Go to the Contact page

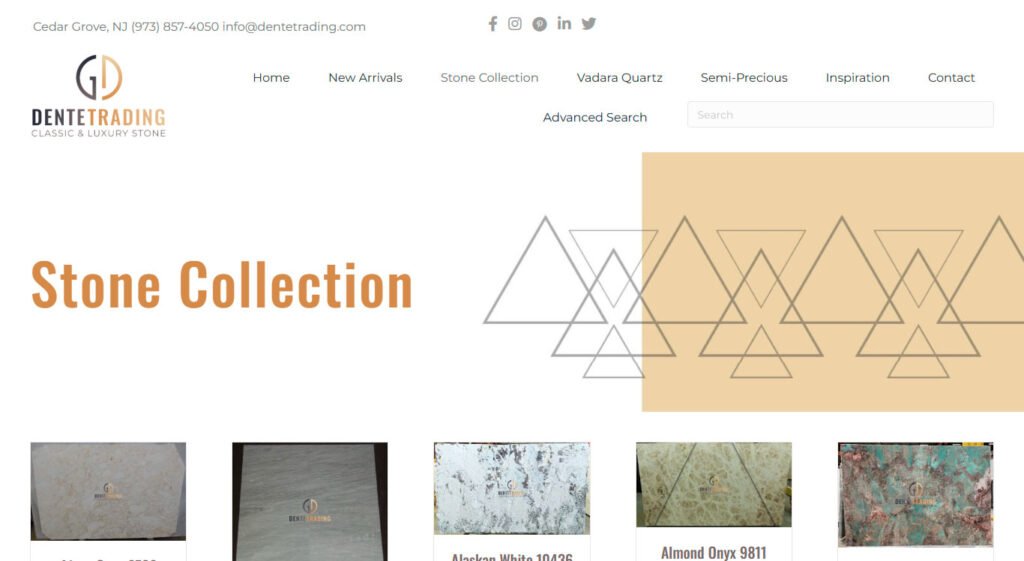[x=951, y=78]
